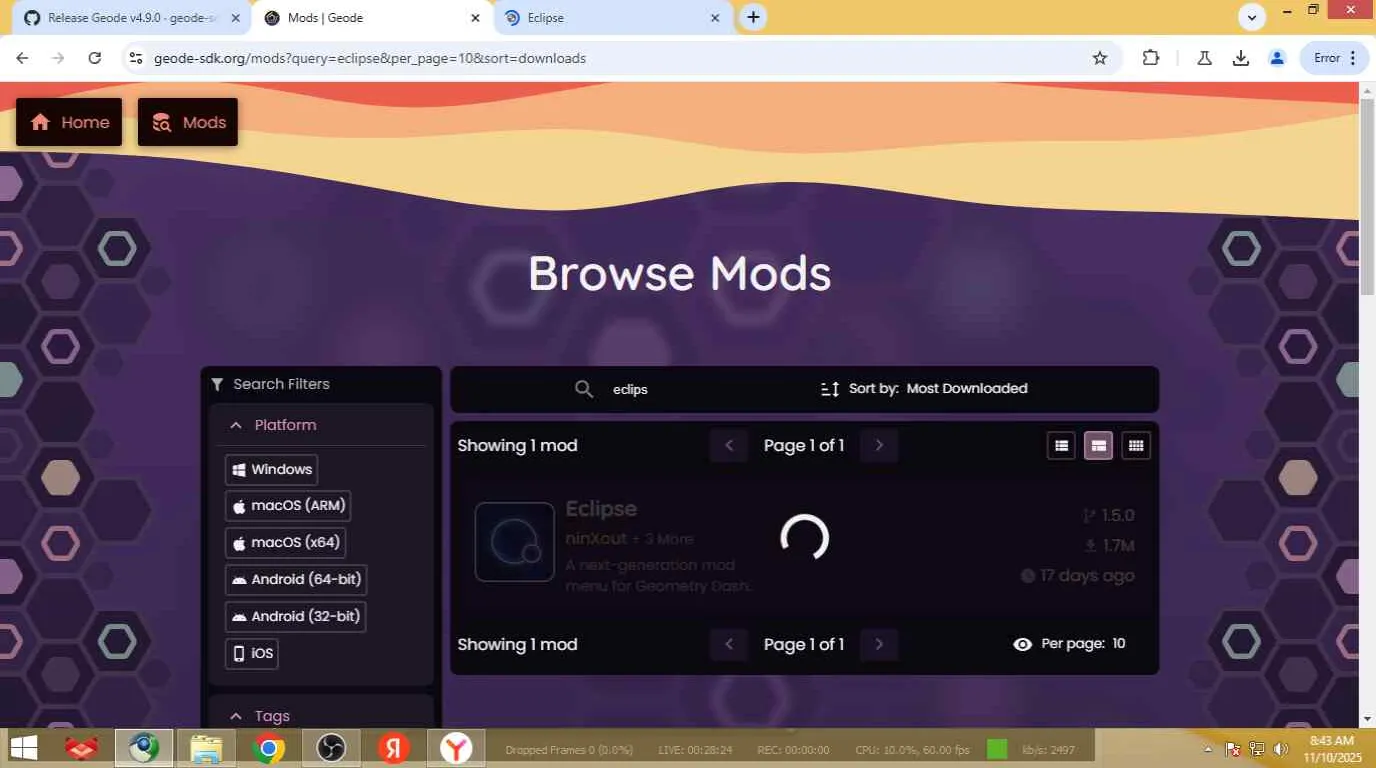Toggle the Android (64-bit) platform filter
The width and height of the screenshot is (1376, 768).
(295, 580)
